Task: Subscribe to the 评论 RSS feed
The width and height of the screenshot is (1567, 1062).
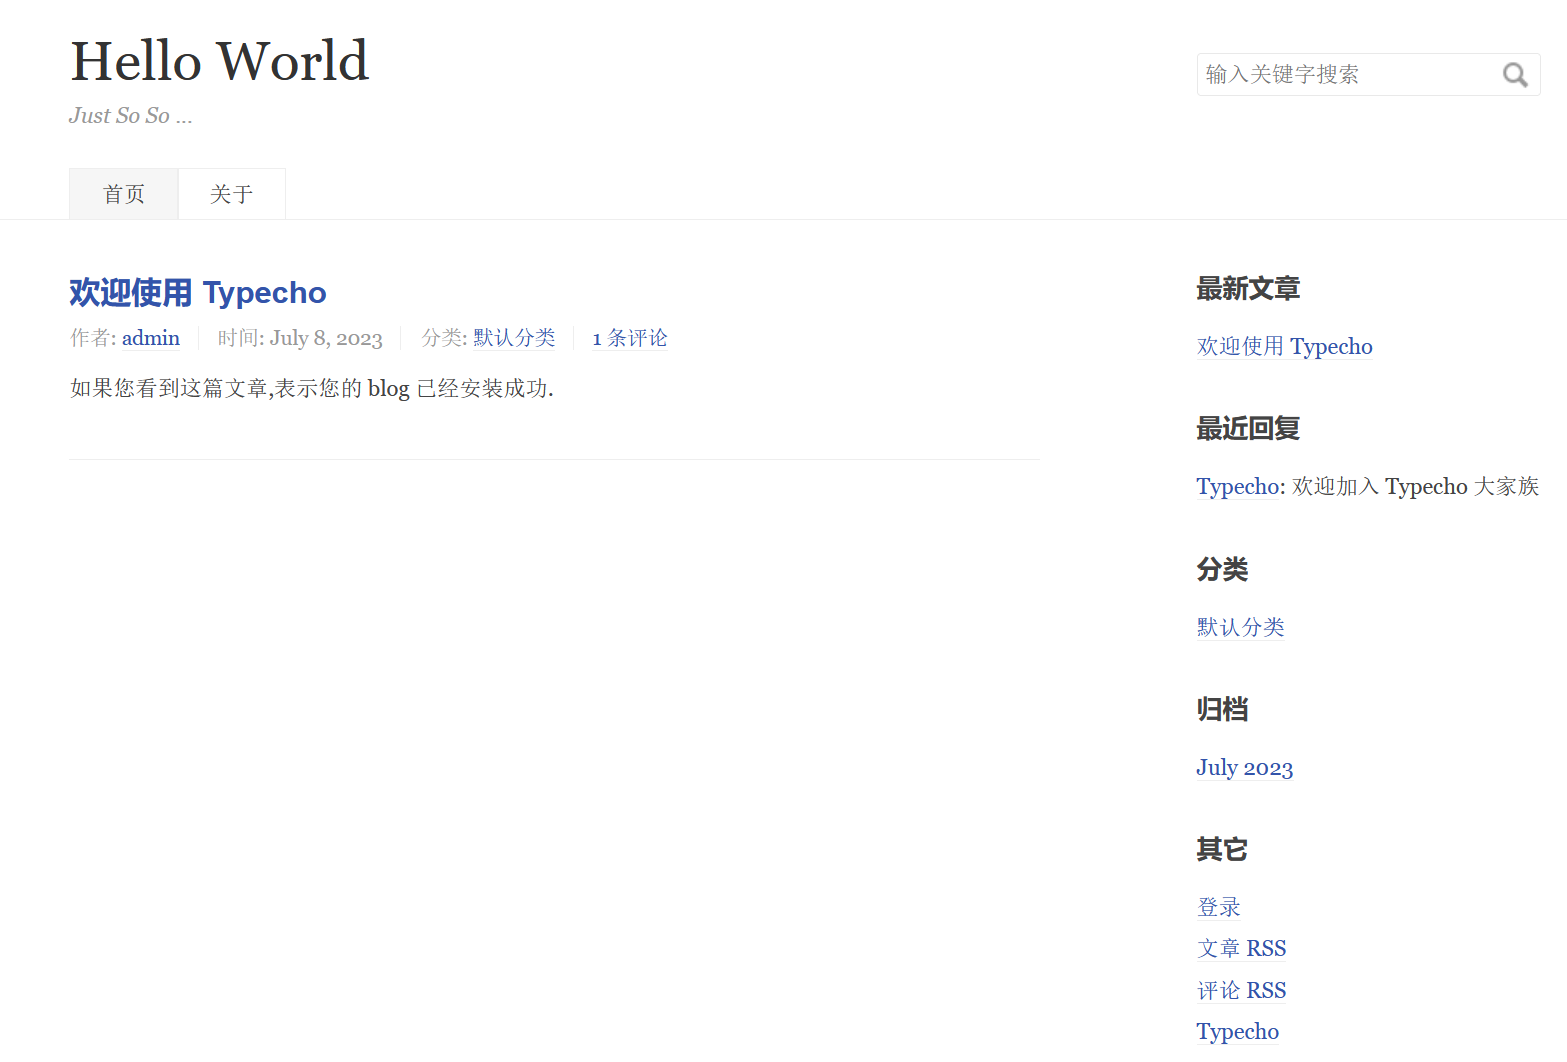Action: (x=1241, y=989)
